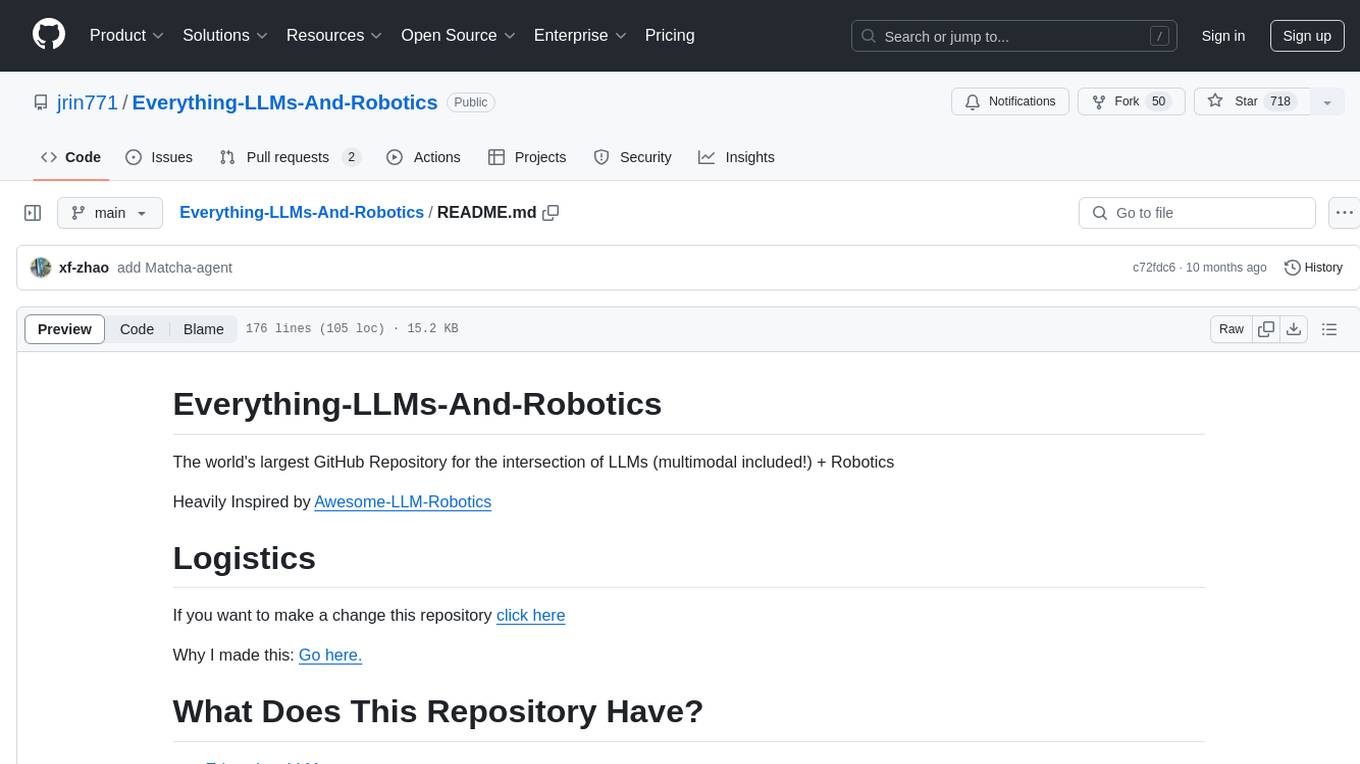Click the Sign in link

click(x=1223, y=36)
